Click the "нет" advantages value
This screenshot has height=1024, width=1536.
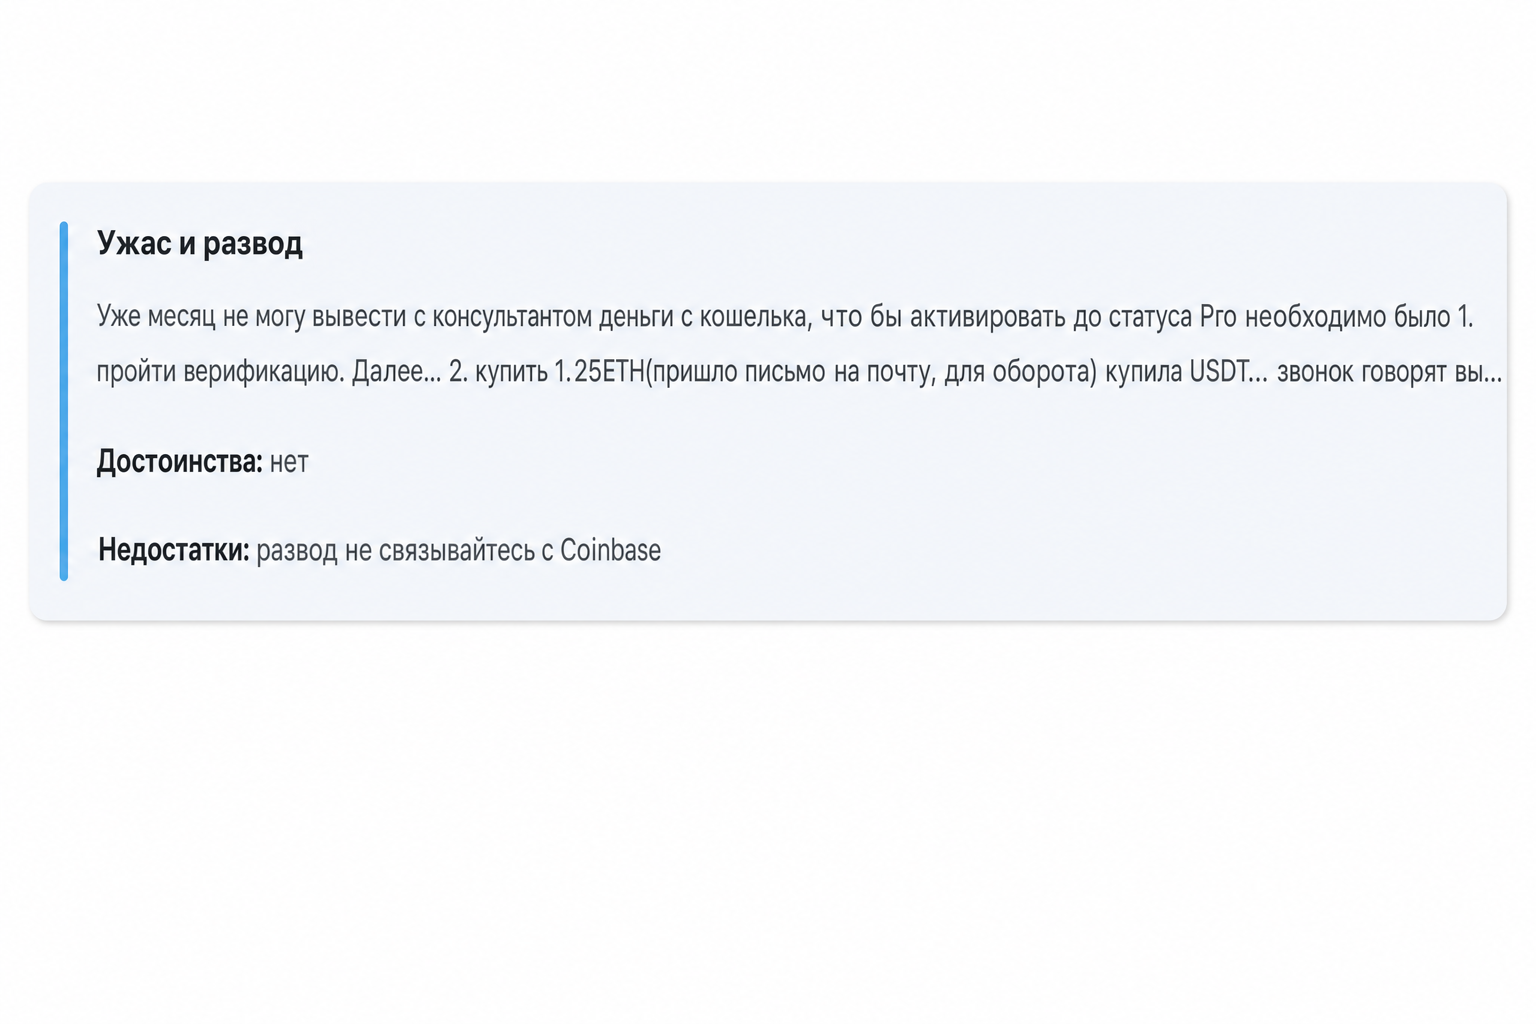tap(289, 463)
